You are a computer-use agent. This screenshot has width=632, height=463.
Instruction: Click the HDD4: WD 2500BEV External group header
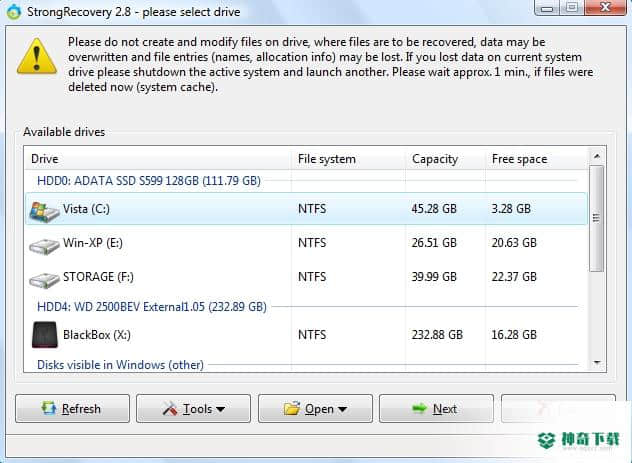(x=152, y=307)
